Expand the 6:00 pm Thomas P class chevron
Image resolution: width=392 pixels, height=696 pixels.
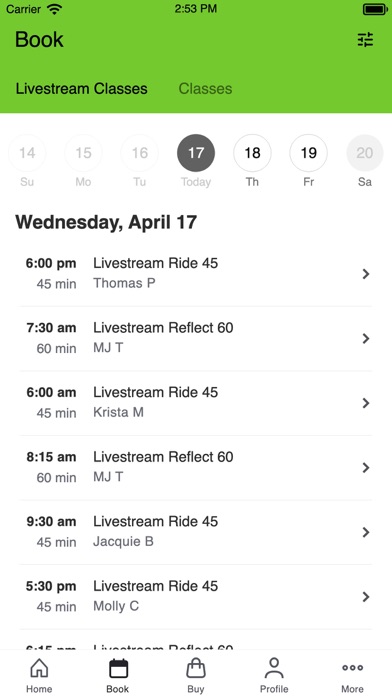pos(365,274)
